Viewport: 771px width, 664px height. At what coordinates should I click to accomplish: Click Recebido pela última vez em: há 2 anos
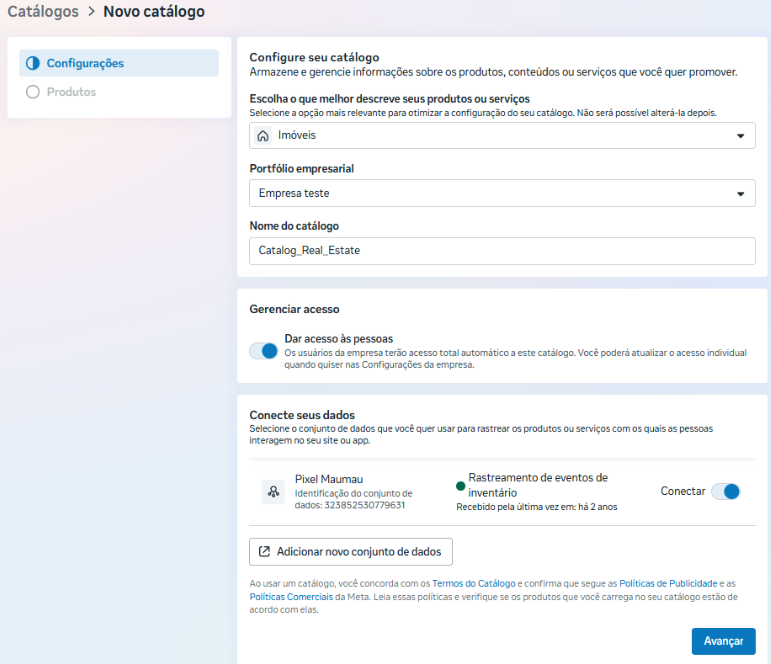pos(536,507)
